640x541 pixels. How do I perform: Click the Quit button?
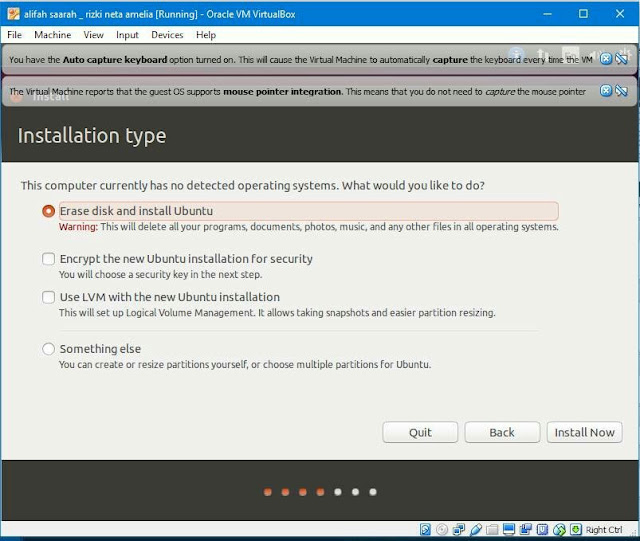click(420, 432)
